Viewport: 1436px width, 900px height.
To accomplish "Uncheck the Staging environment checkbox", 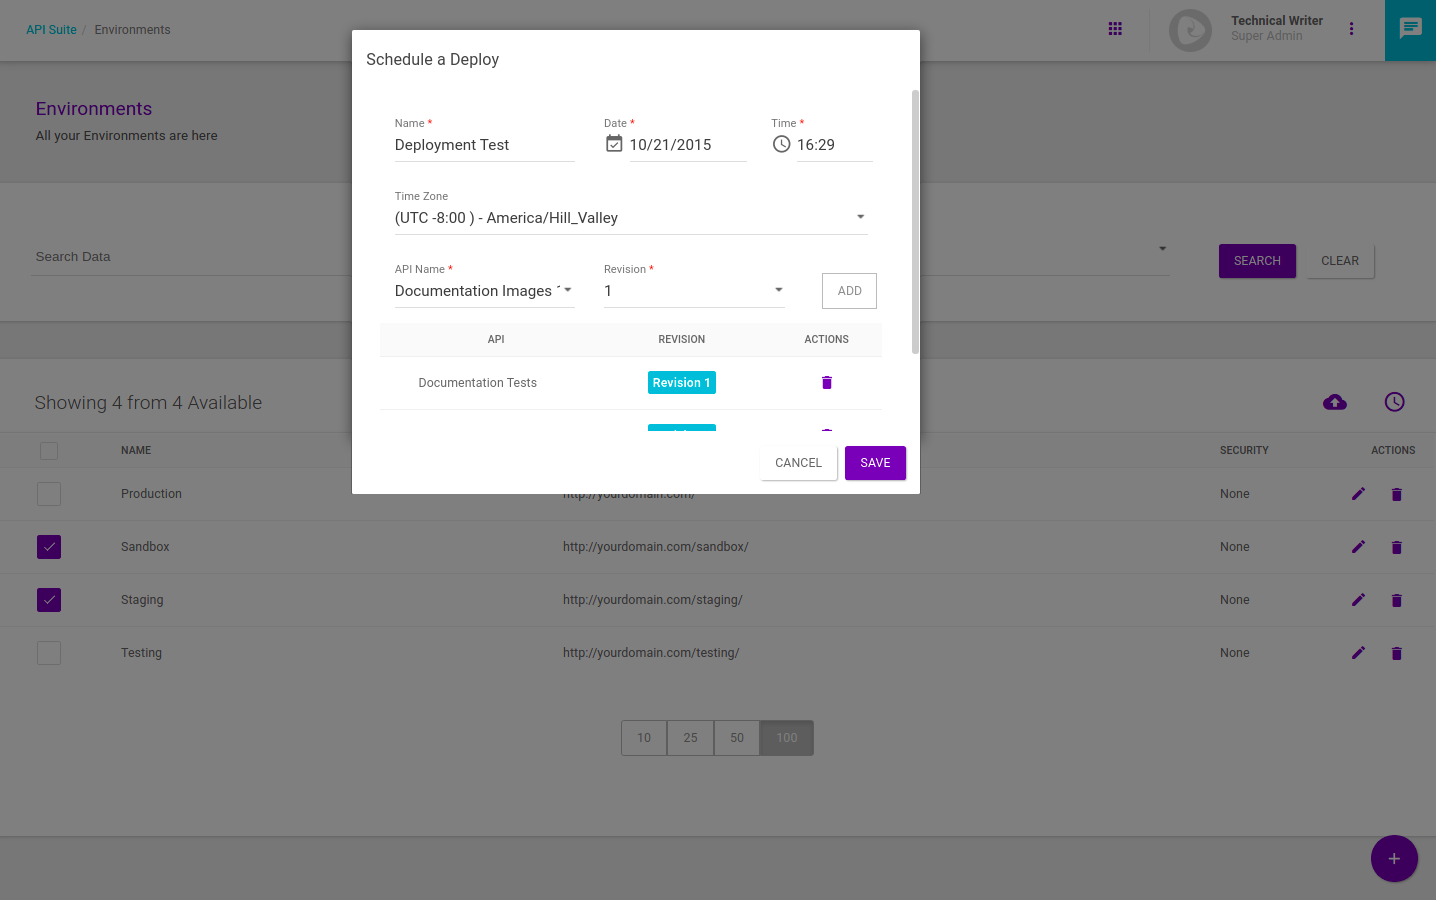I will 48,599.
